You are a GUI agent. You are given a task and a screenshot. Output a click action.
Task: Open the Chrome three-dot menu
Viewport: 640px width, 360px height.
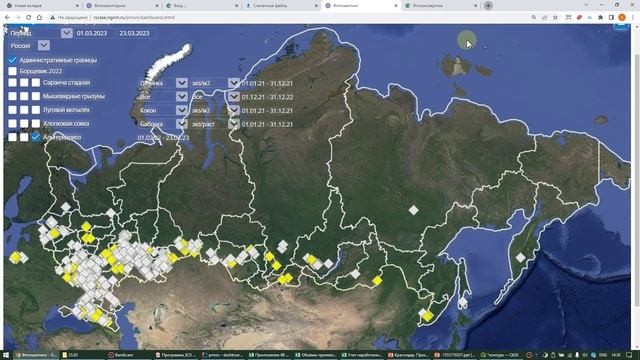tap(633, 18)
